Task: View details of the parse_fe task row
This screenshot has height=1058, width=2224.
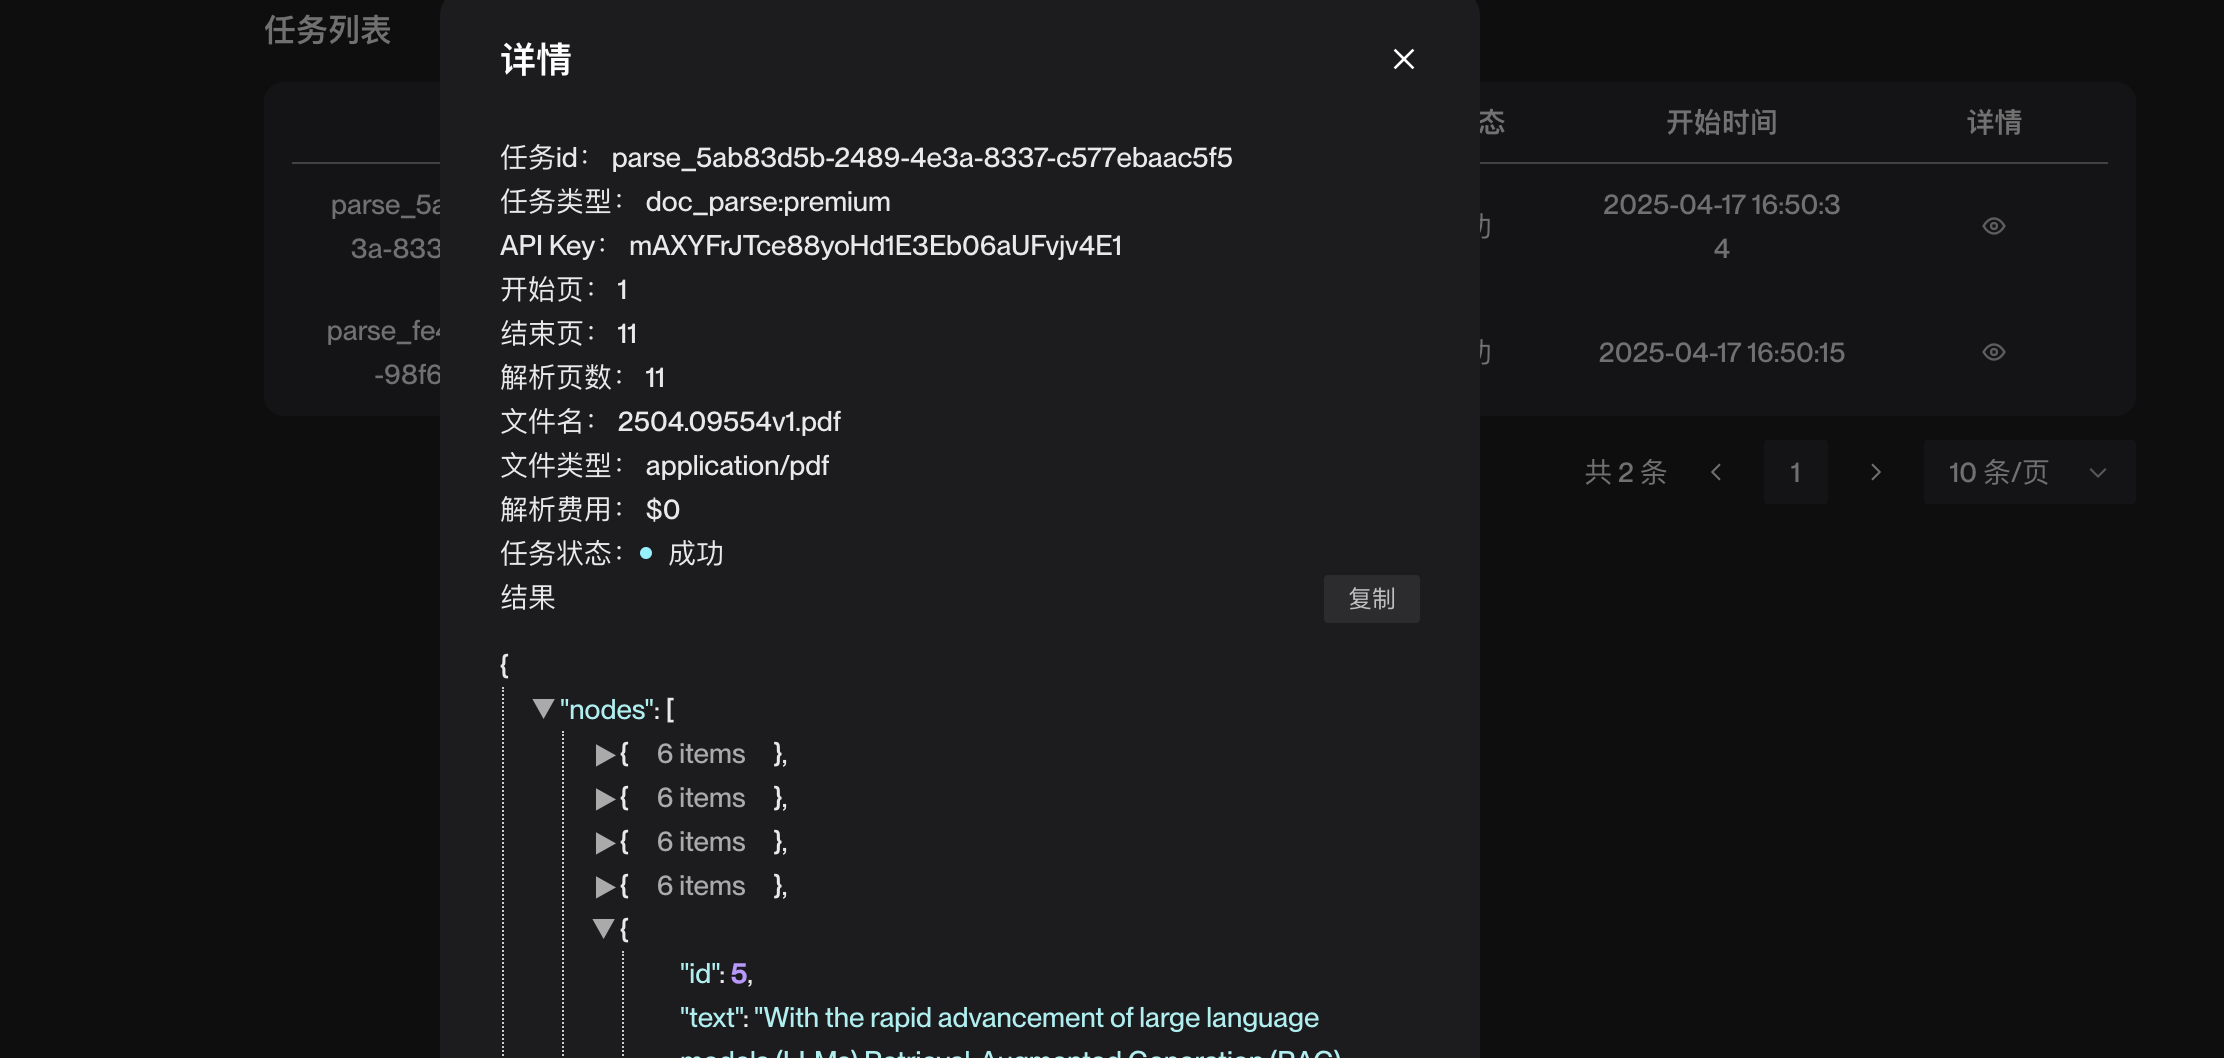Action: point(1993,351)
